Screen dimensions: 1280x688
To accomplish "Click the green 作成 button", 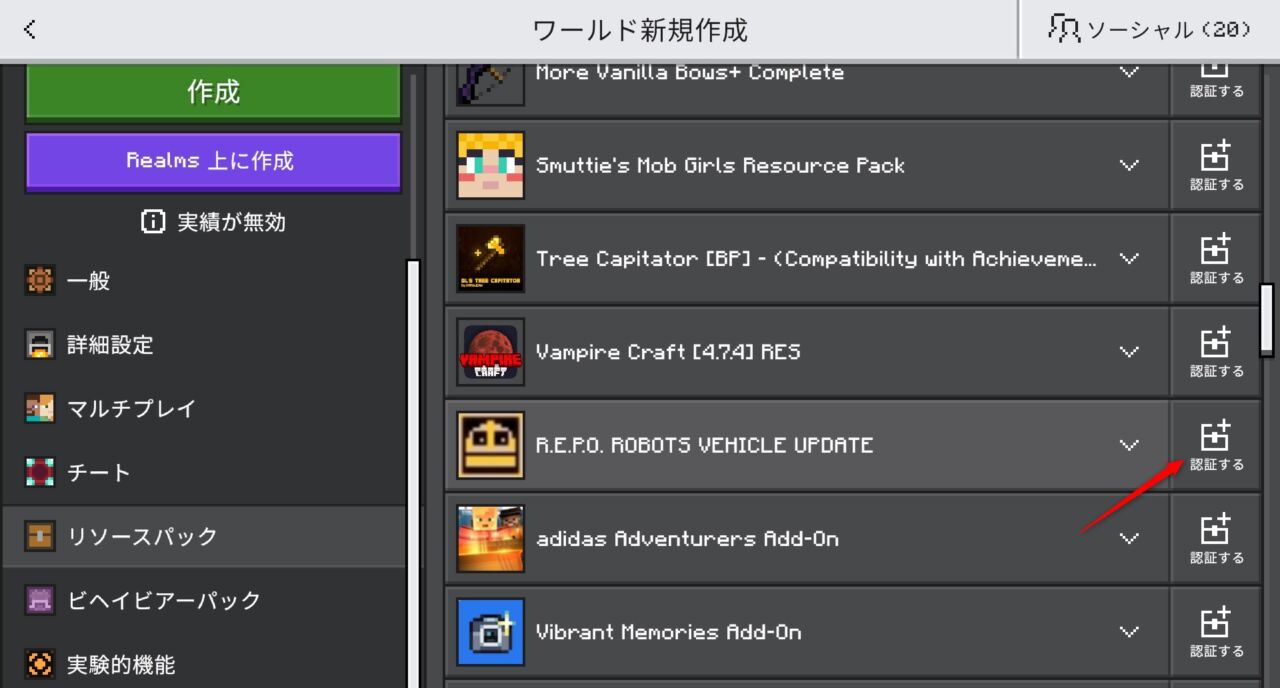I will click(x=213, y=92).
